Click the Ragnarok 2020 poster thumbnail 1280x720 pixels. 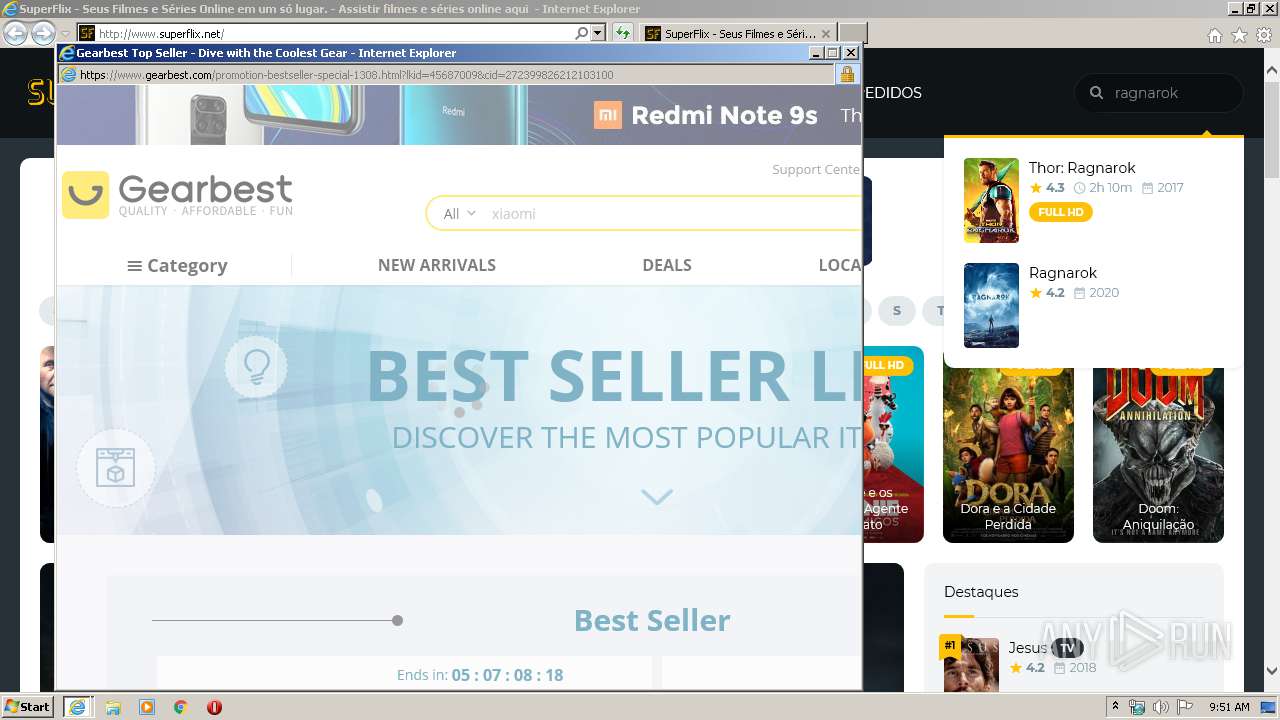[991, 305]
